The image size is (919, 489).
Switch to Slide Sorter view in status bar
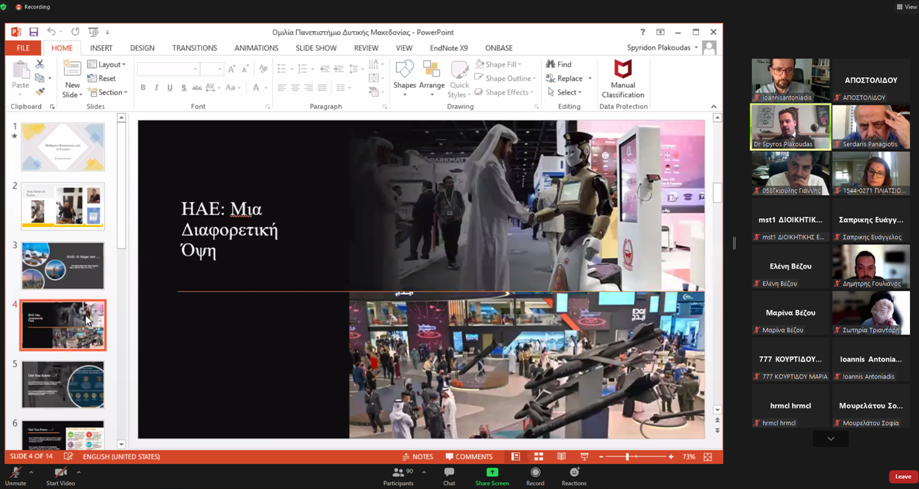pyautogui.click(x=539, y=456)
